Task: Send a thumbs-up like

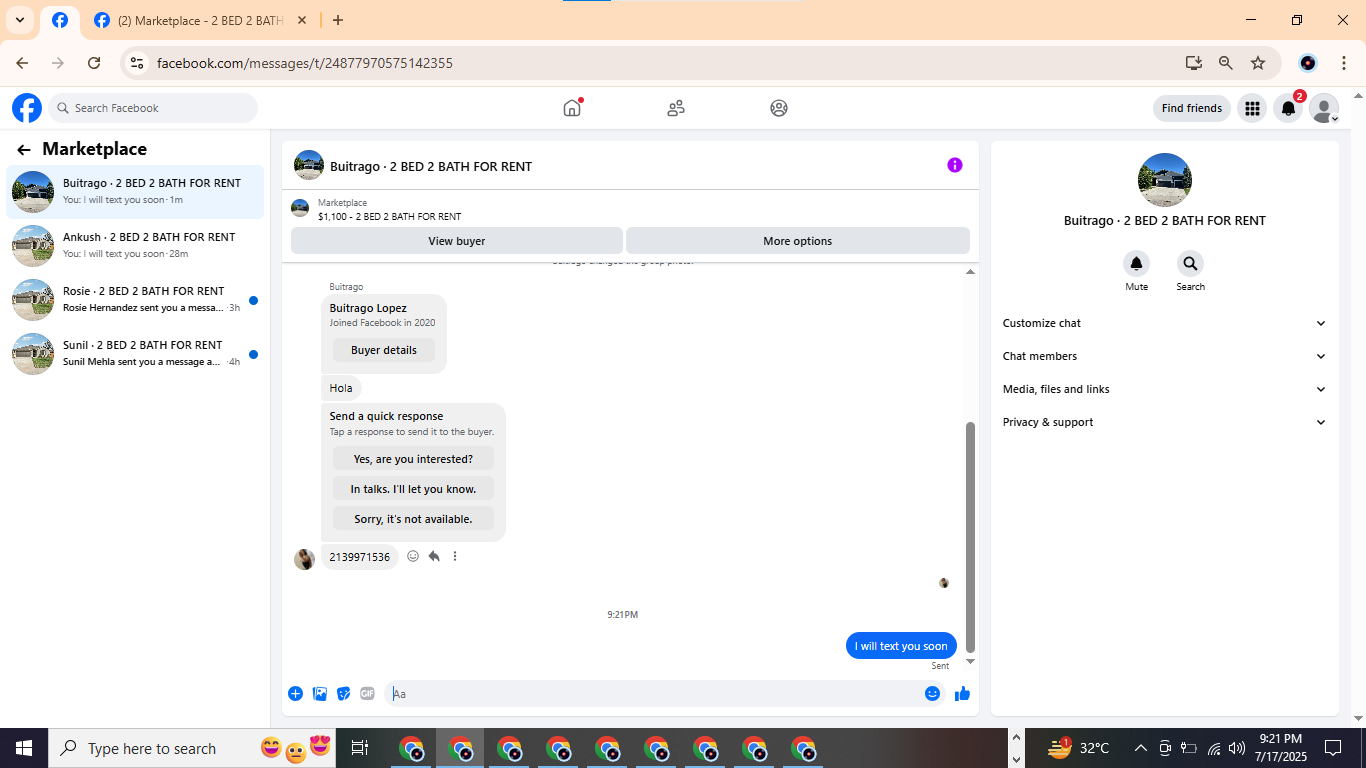Action: pyautogui.click(x=962, y=694)
